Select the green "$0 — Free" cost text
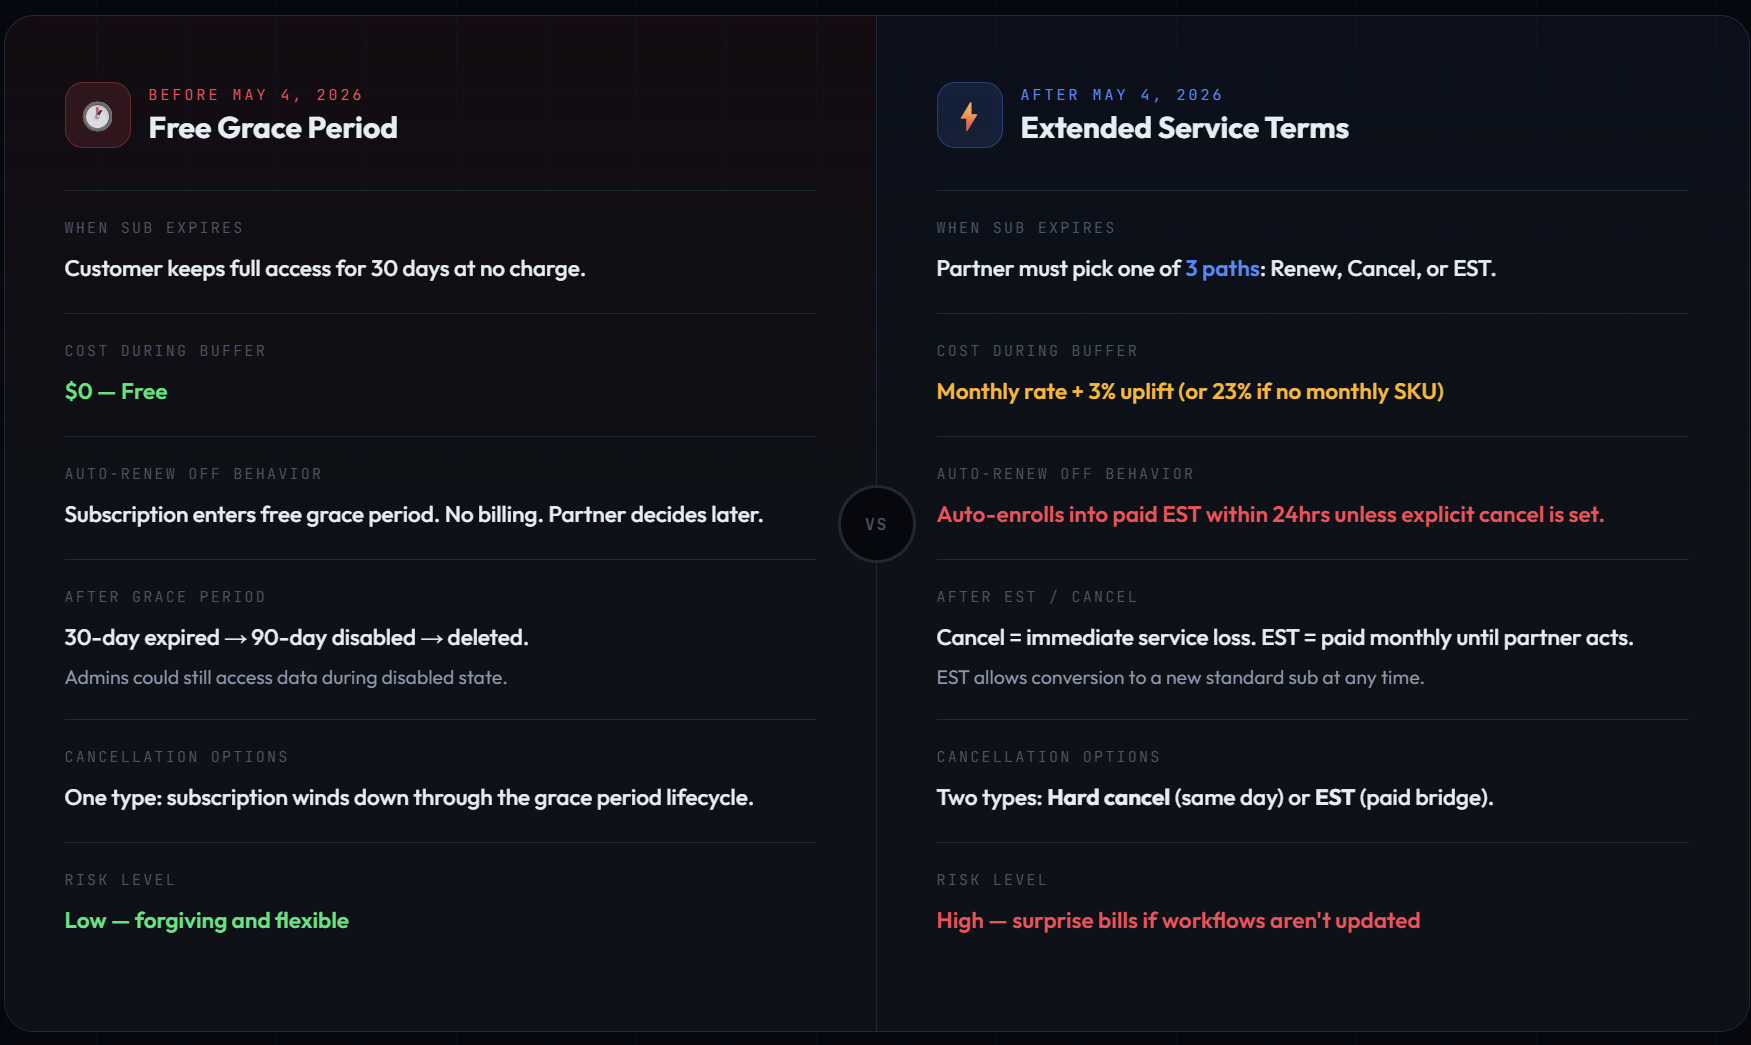The image size is (1751, 1045). 116,392
